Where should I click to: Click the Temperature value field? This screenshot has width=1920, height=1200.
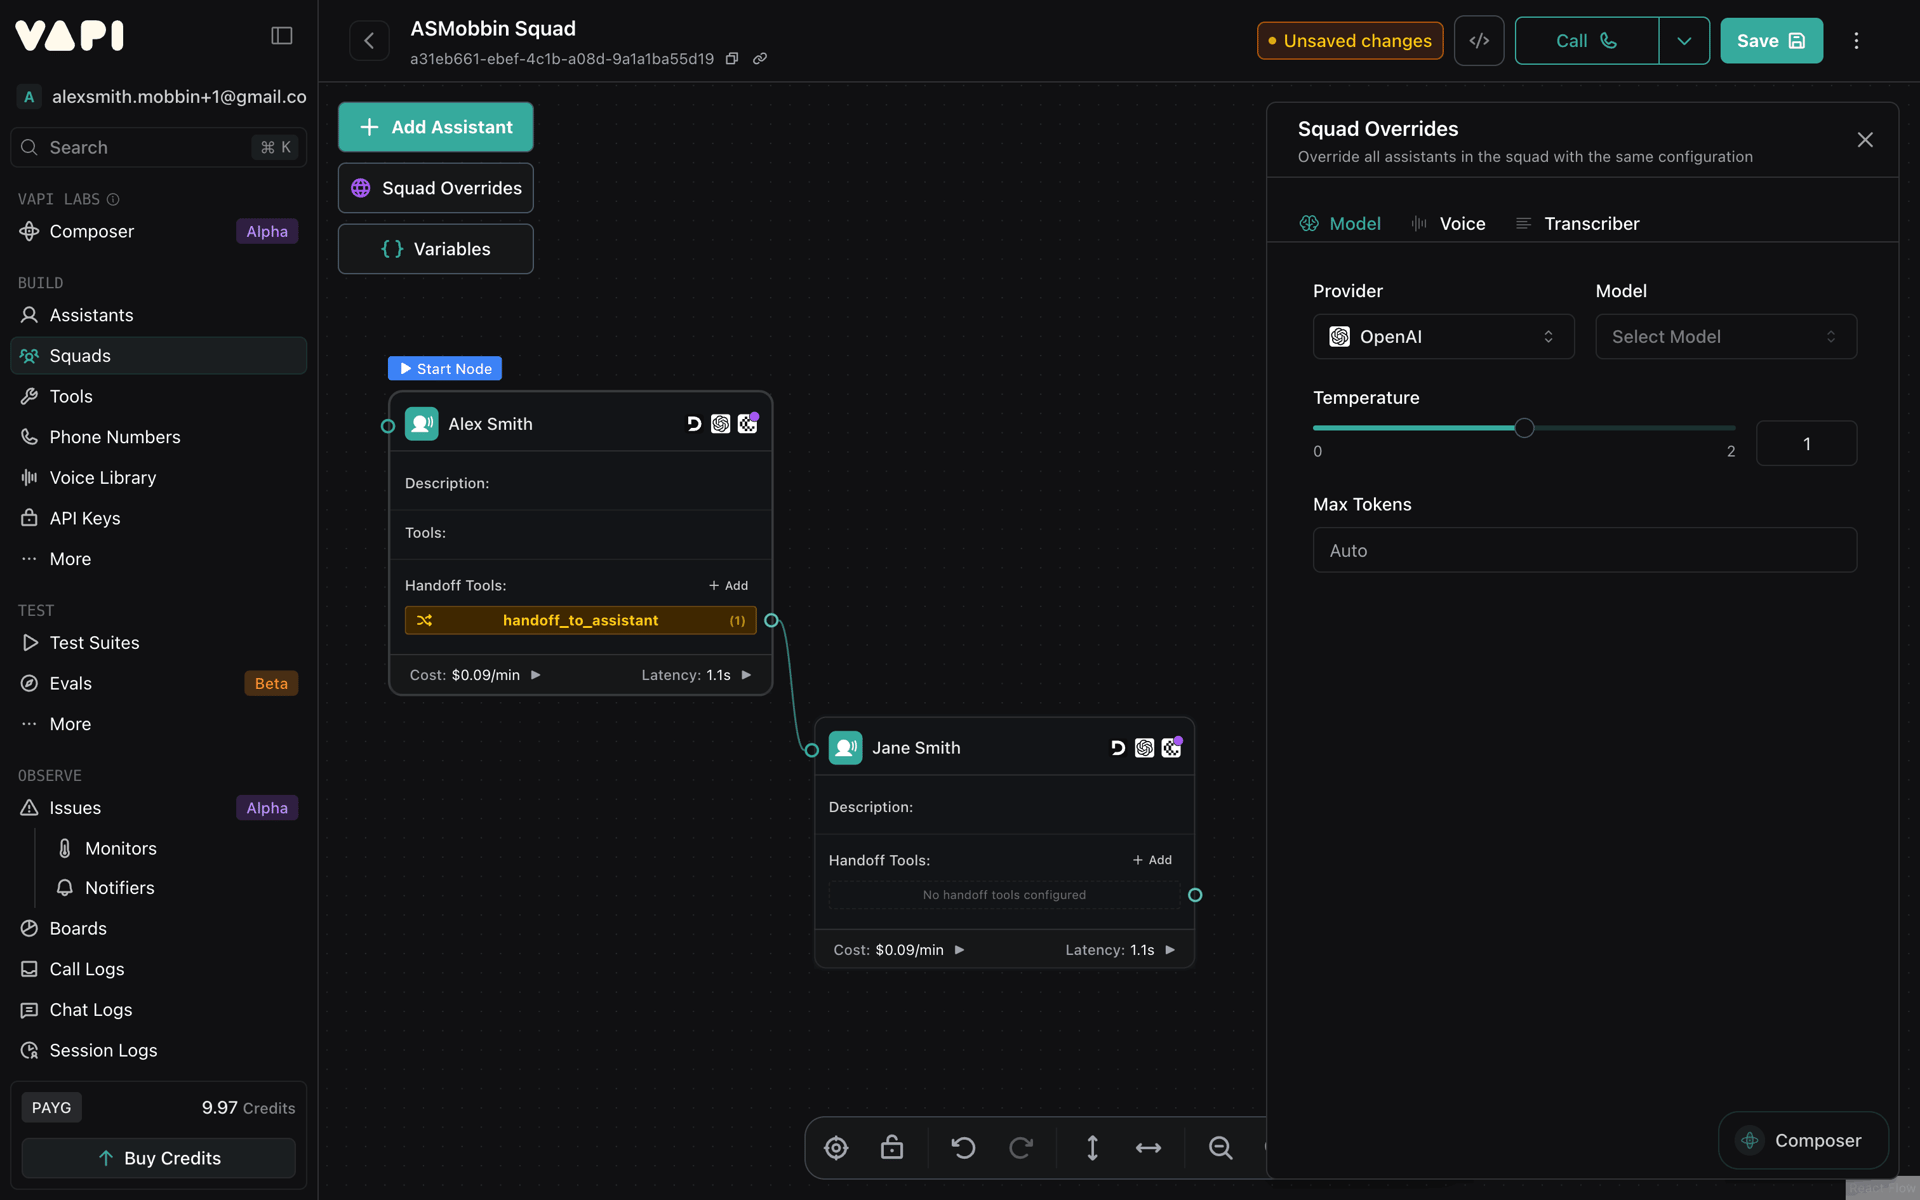(1806, 444)
